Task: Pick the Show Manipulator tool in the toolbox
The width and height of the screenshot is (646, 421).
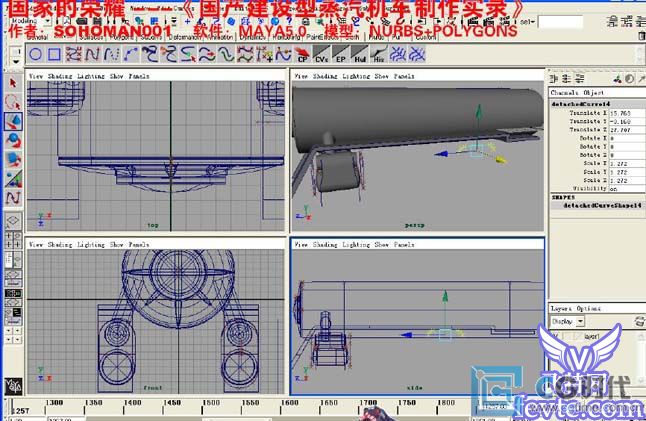Action: tap(13, 179)
